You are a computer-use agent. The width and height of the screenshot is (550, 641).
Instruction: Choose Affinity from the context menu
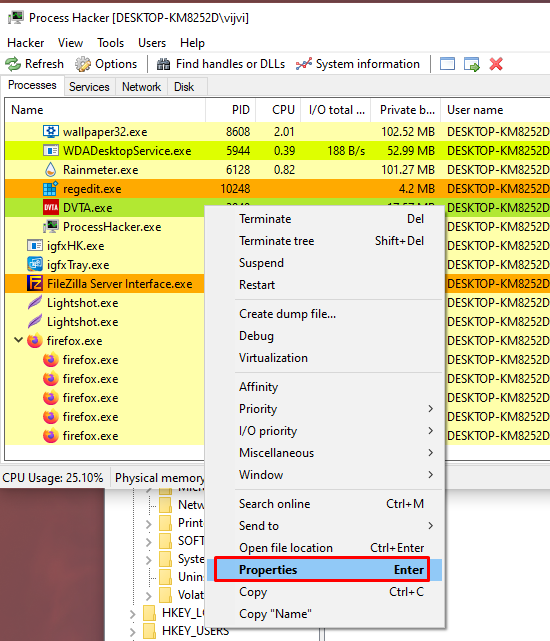[x=324, y=387]
